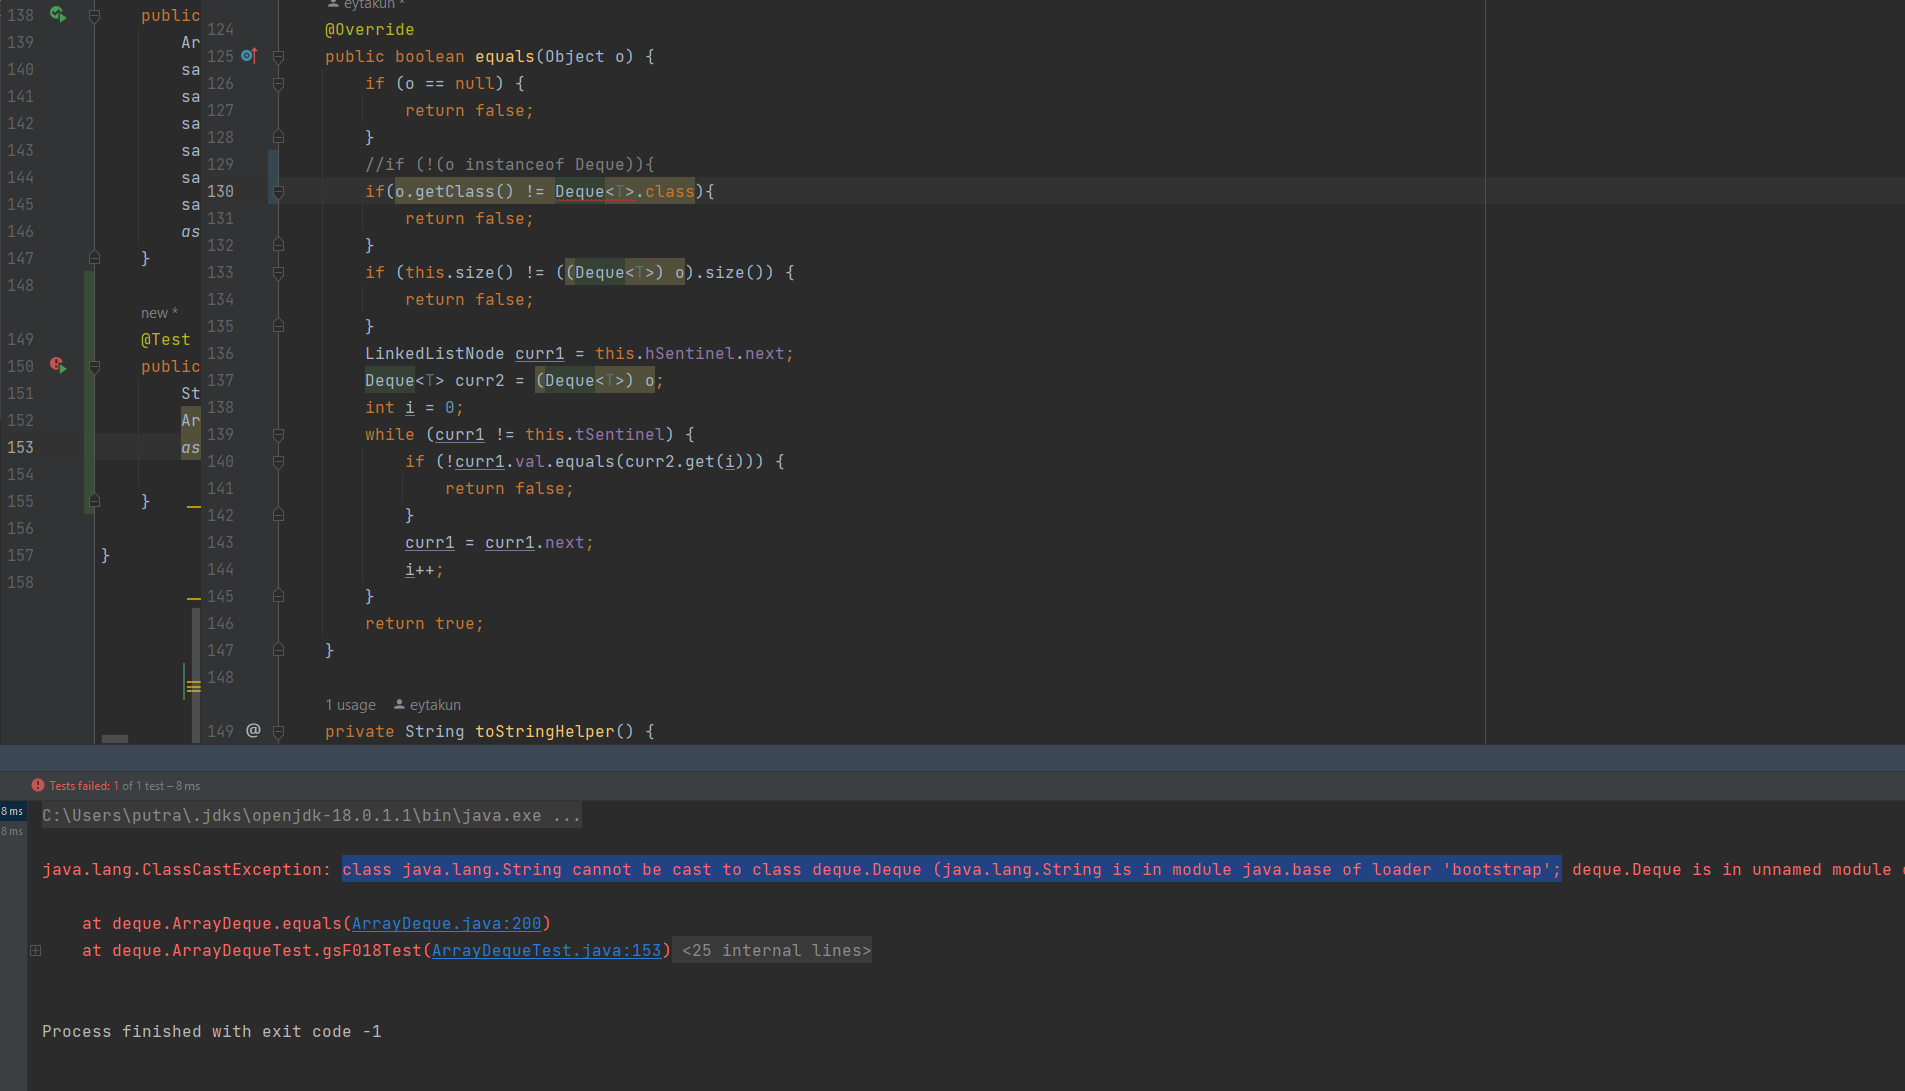Collapse the test method at line 150

click(x=94, y=367)
